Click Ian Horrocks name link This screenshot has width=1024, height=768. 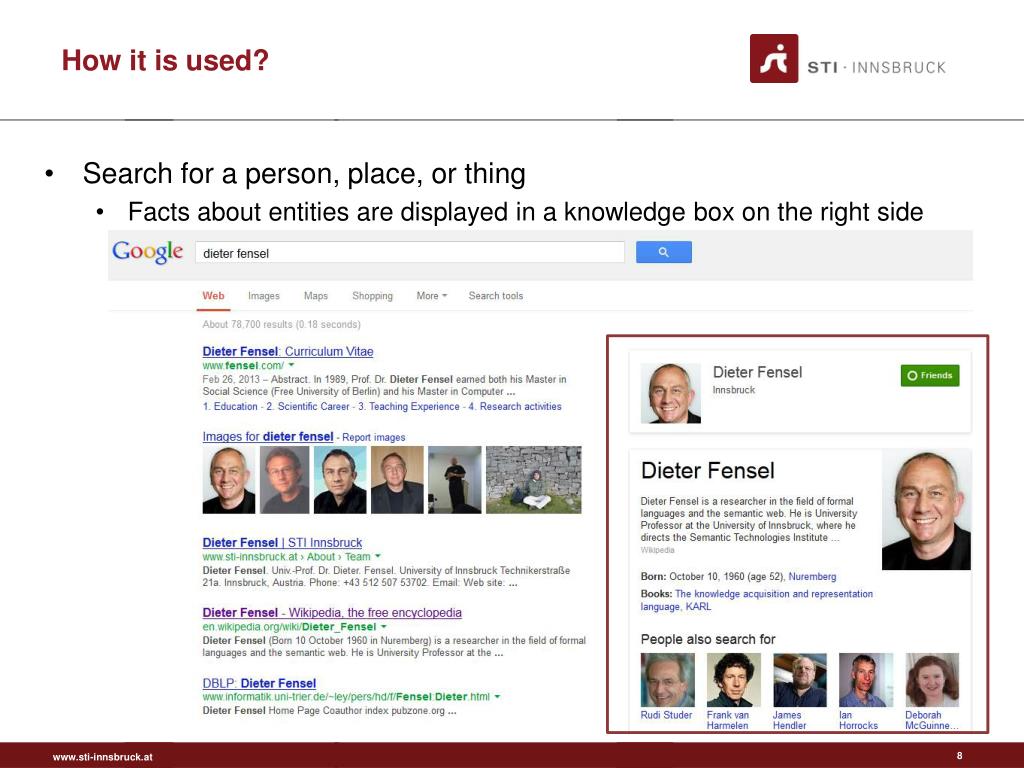(x=858, y=720)
